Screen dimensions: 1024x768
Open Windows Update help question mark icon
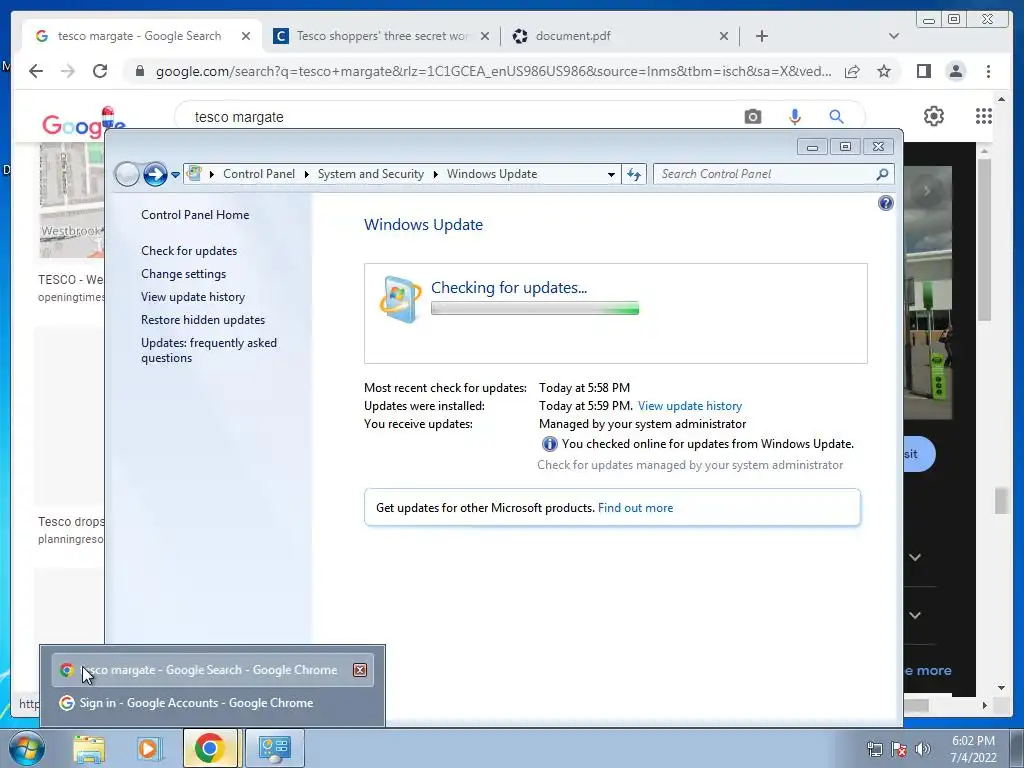(x=886, y=203)
